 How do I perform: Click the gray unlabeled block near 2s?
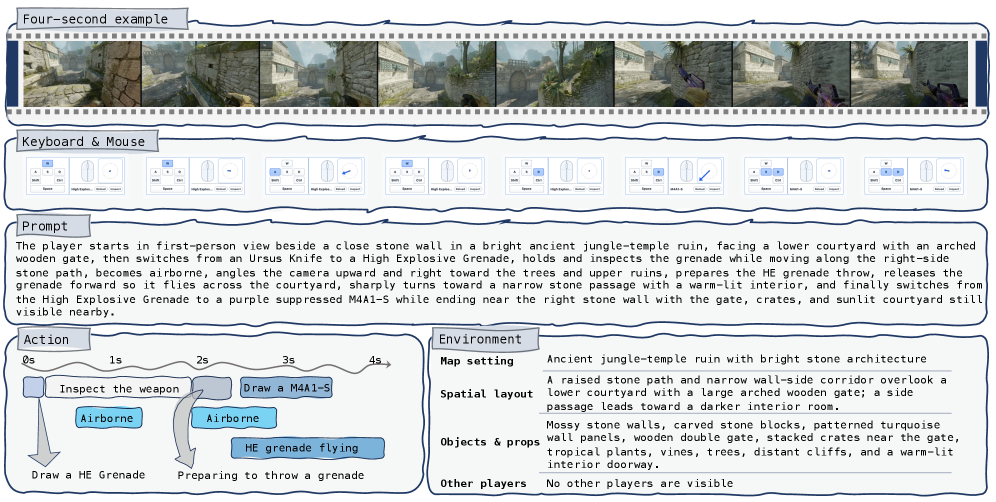[212, 387]
